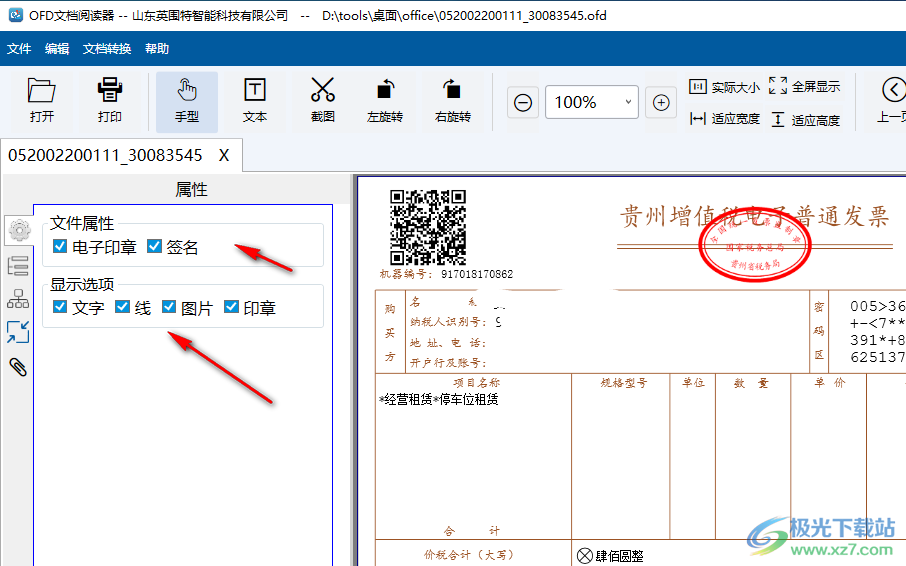This screenshot has height=566, width=906.
Task: Activate the Screenshot scissors tool
Action: (322, 100)
